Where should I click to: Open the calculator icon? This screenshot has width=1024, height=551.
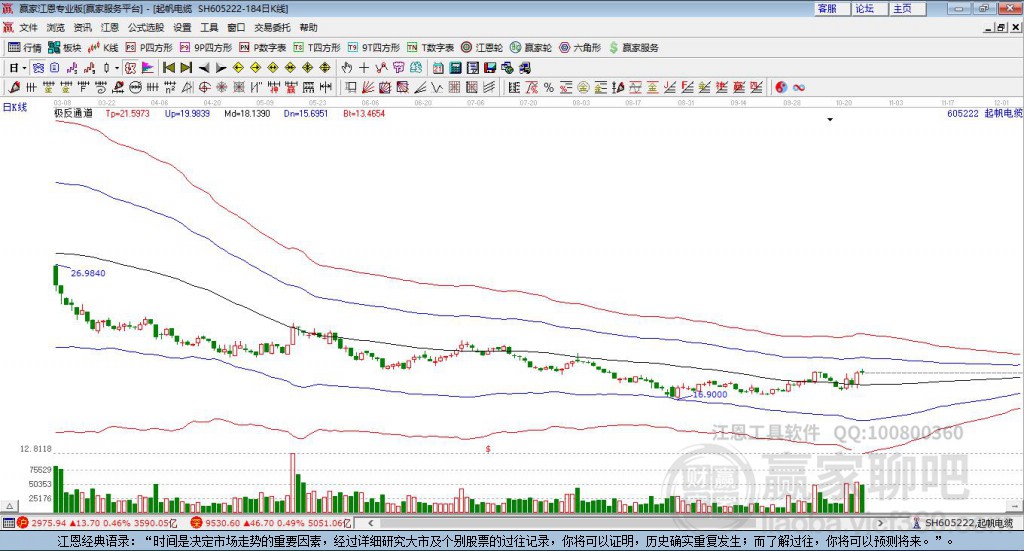tap(455, 68)
